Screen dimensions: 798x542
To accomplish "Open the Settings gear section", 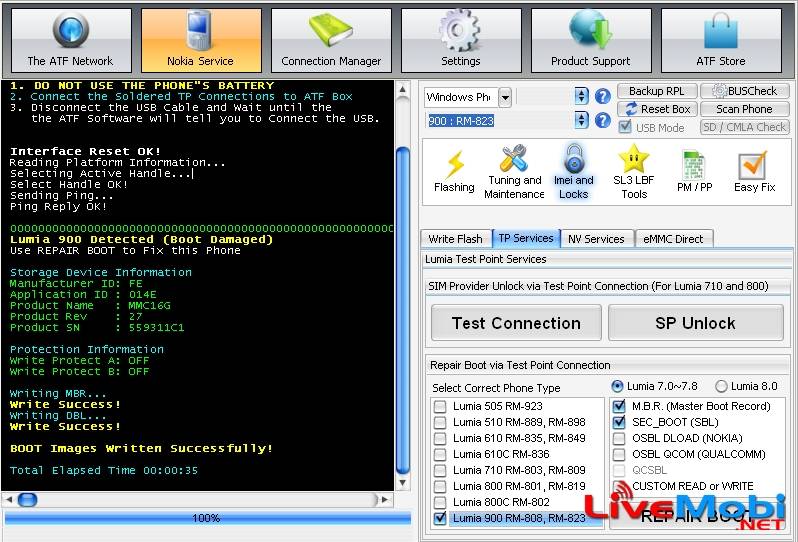I will click(461, 40).
